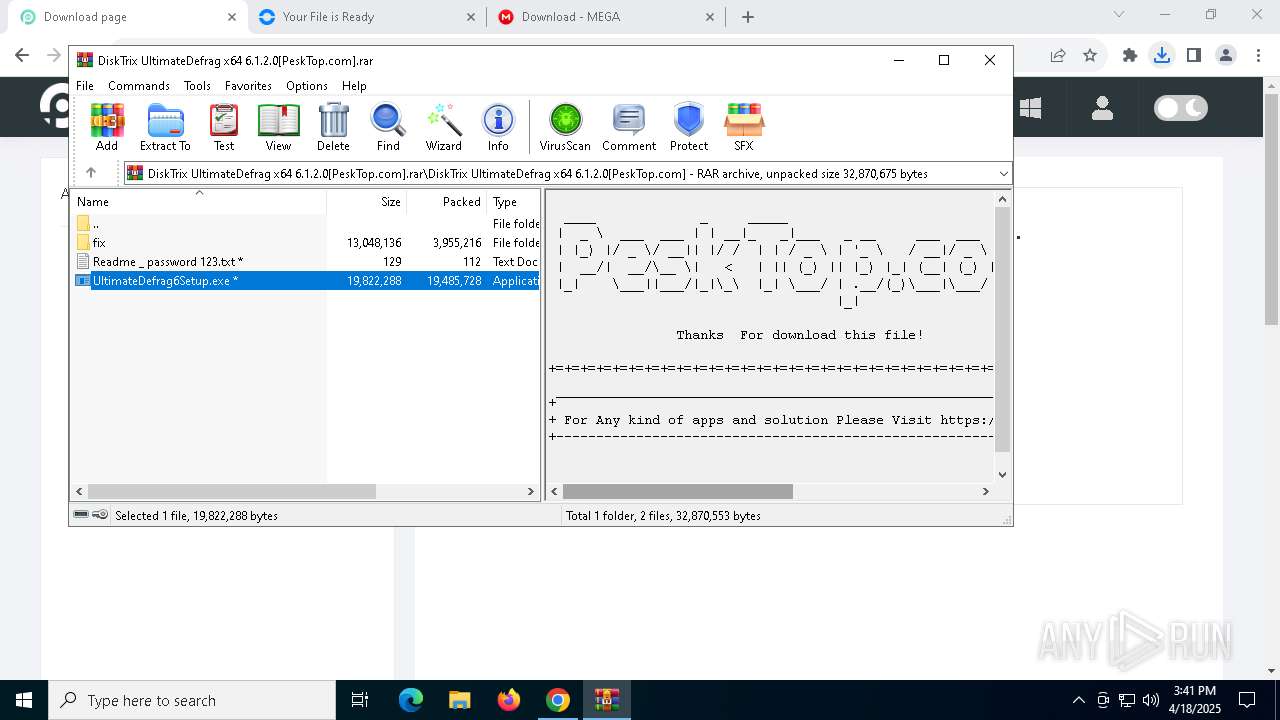1280x720 pixels.
Task: Click the Extract To toolbar icon
Action: (165, 127)
